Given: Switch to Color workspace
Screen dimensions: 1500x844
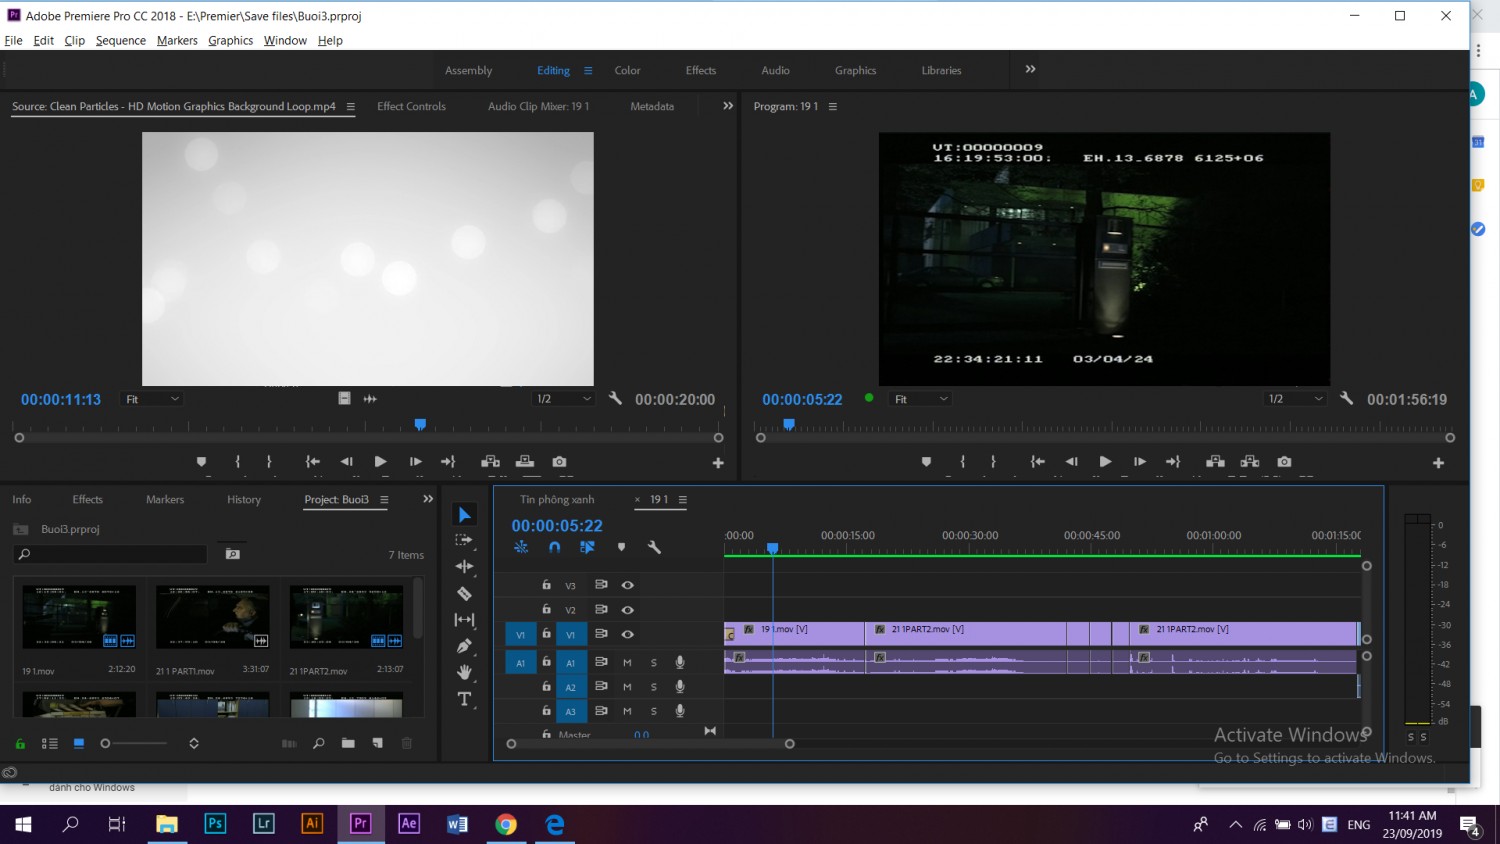Looking at the screenshot, I should pos(627,70).
